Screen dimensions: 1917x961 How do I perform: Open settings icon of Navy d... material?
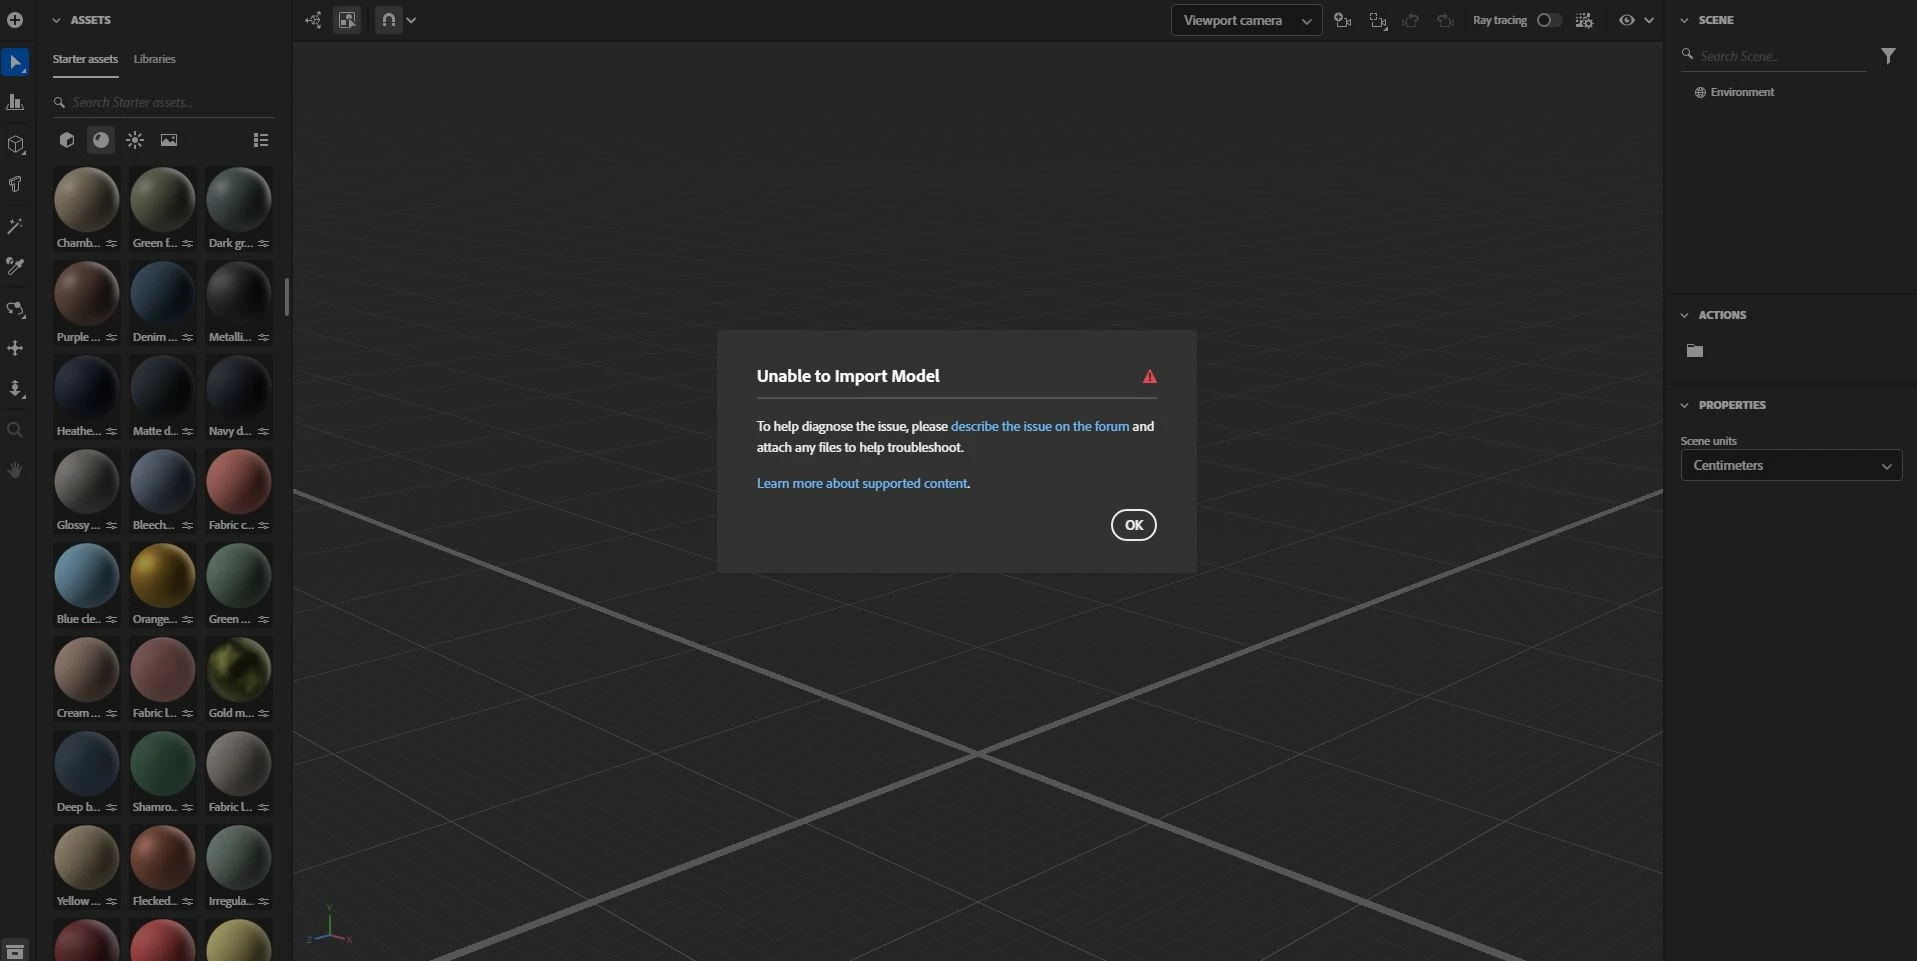coord(263,431)
